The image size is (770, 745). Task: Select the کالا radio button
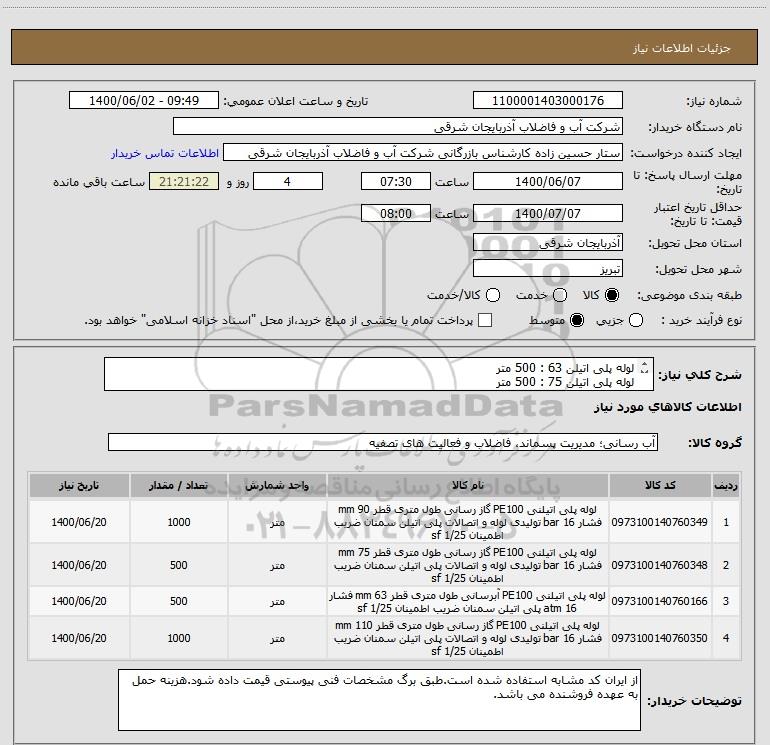(x=612, y=295)
